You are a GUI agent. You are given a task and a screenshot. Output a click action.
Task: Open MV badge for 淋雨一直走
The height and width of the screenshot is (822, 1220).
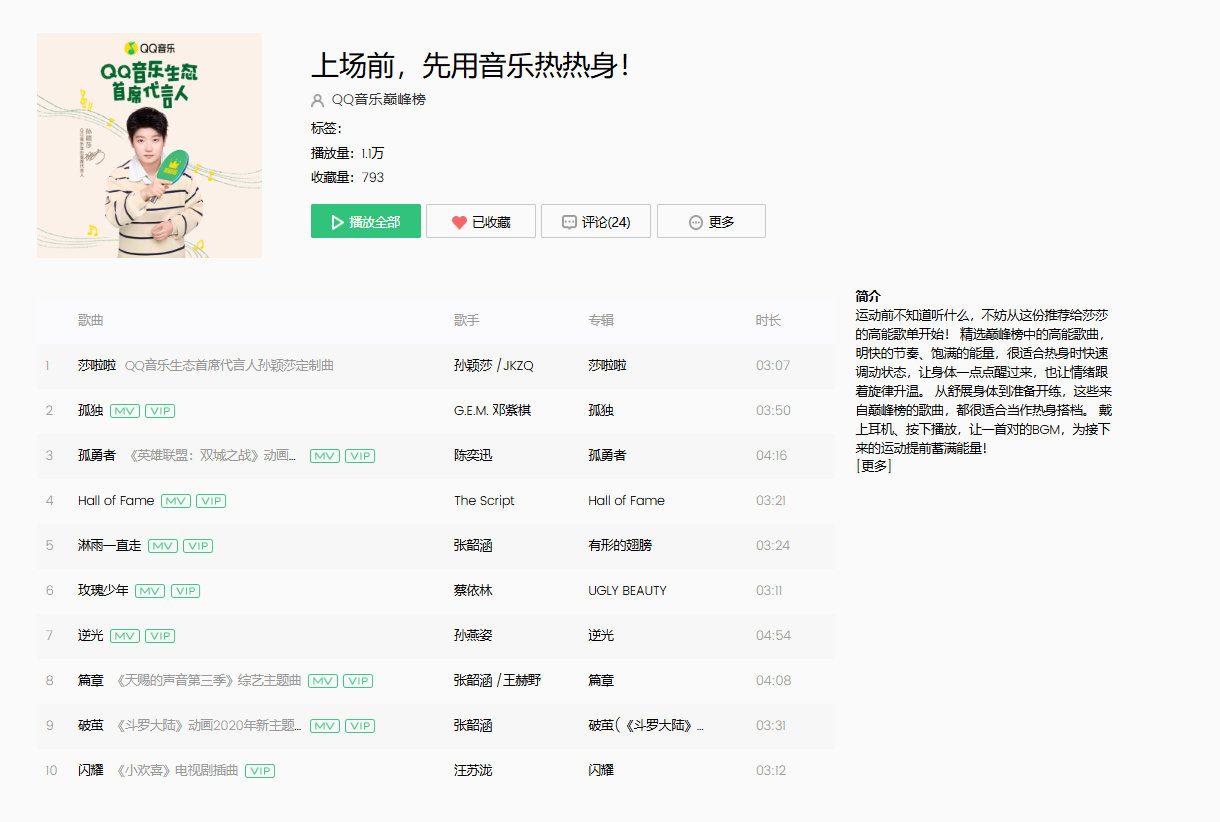coord(163,546)
